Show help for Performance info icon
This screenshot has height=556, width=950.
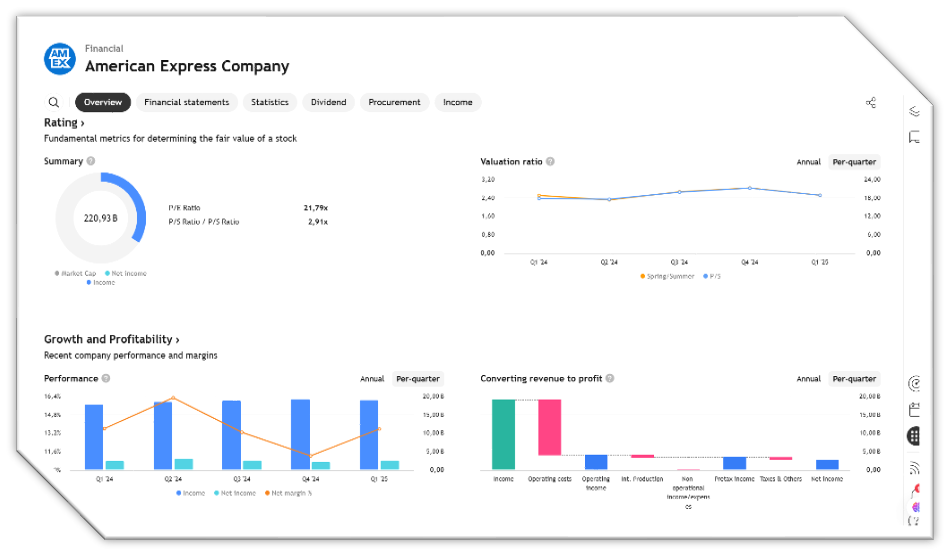pyautogui.click(x=106, y=379)
